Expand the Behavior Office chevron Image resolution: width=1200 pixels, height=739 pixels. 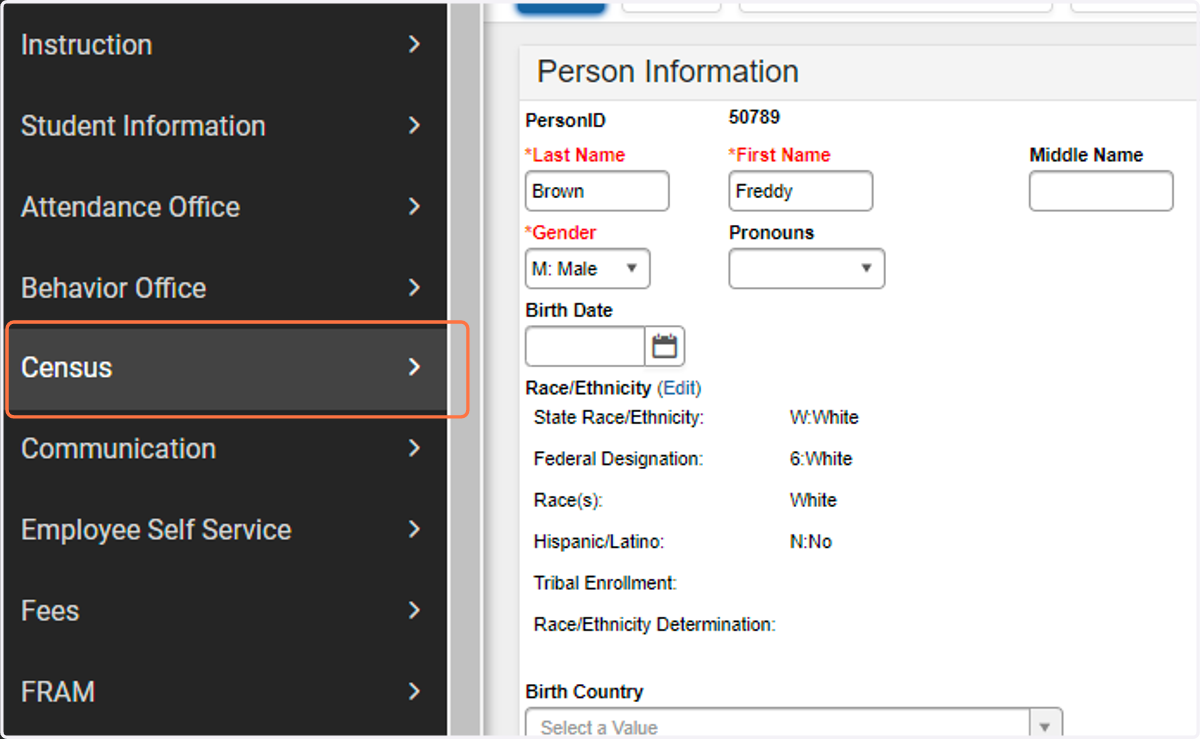pos(415,287)
